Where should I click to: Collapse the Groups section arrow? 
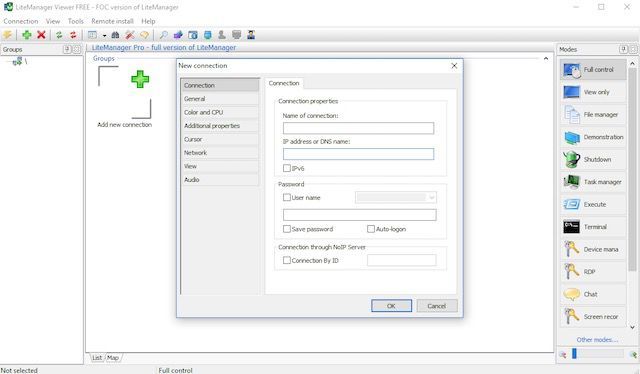pos(546,59)
